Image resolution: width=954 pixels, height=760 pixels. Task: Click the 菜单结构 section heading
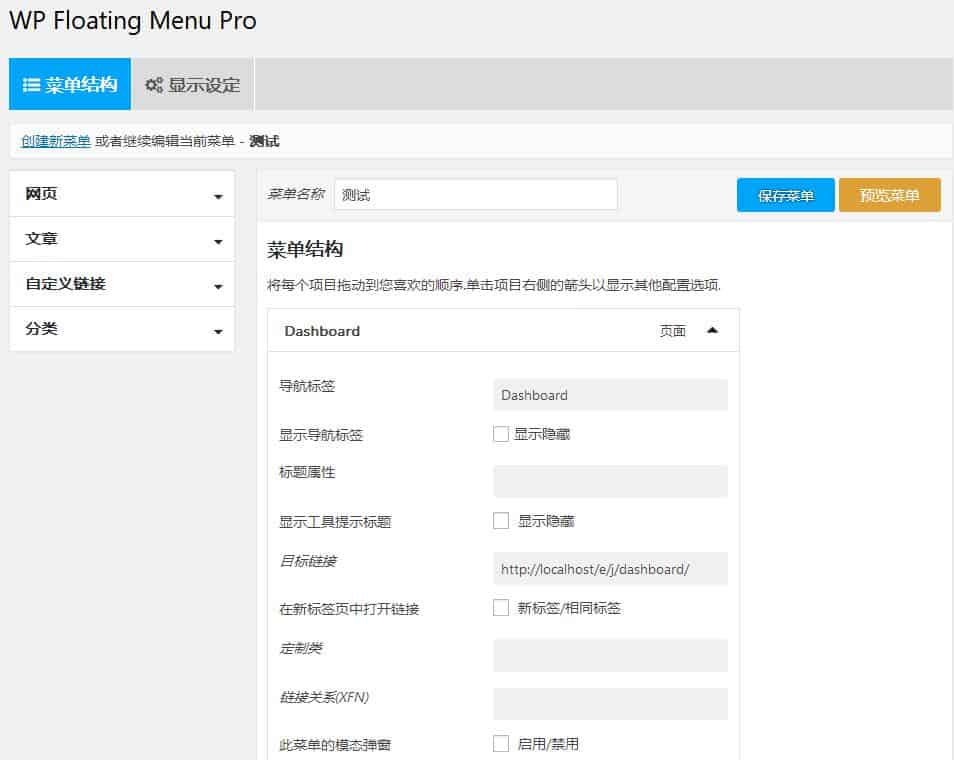click(x=305, y=249)
